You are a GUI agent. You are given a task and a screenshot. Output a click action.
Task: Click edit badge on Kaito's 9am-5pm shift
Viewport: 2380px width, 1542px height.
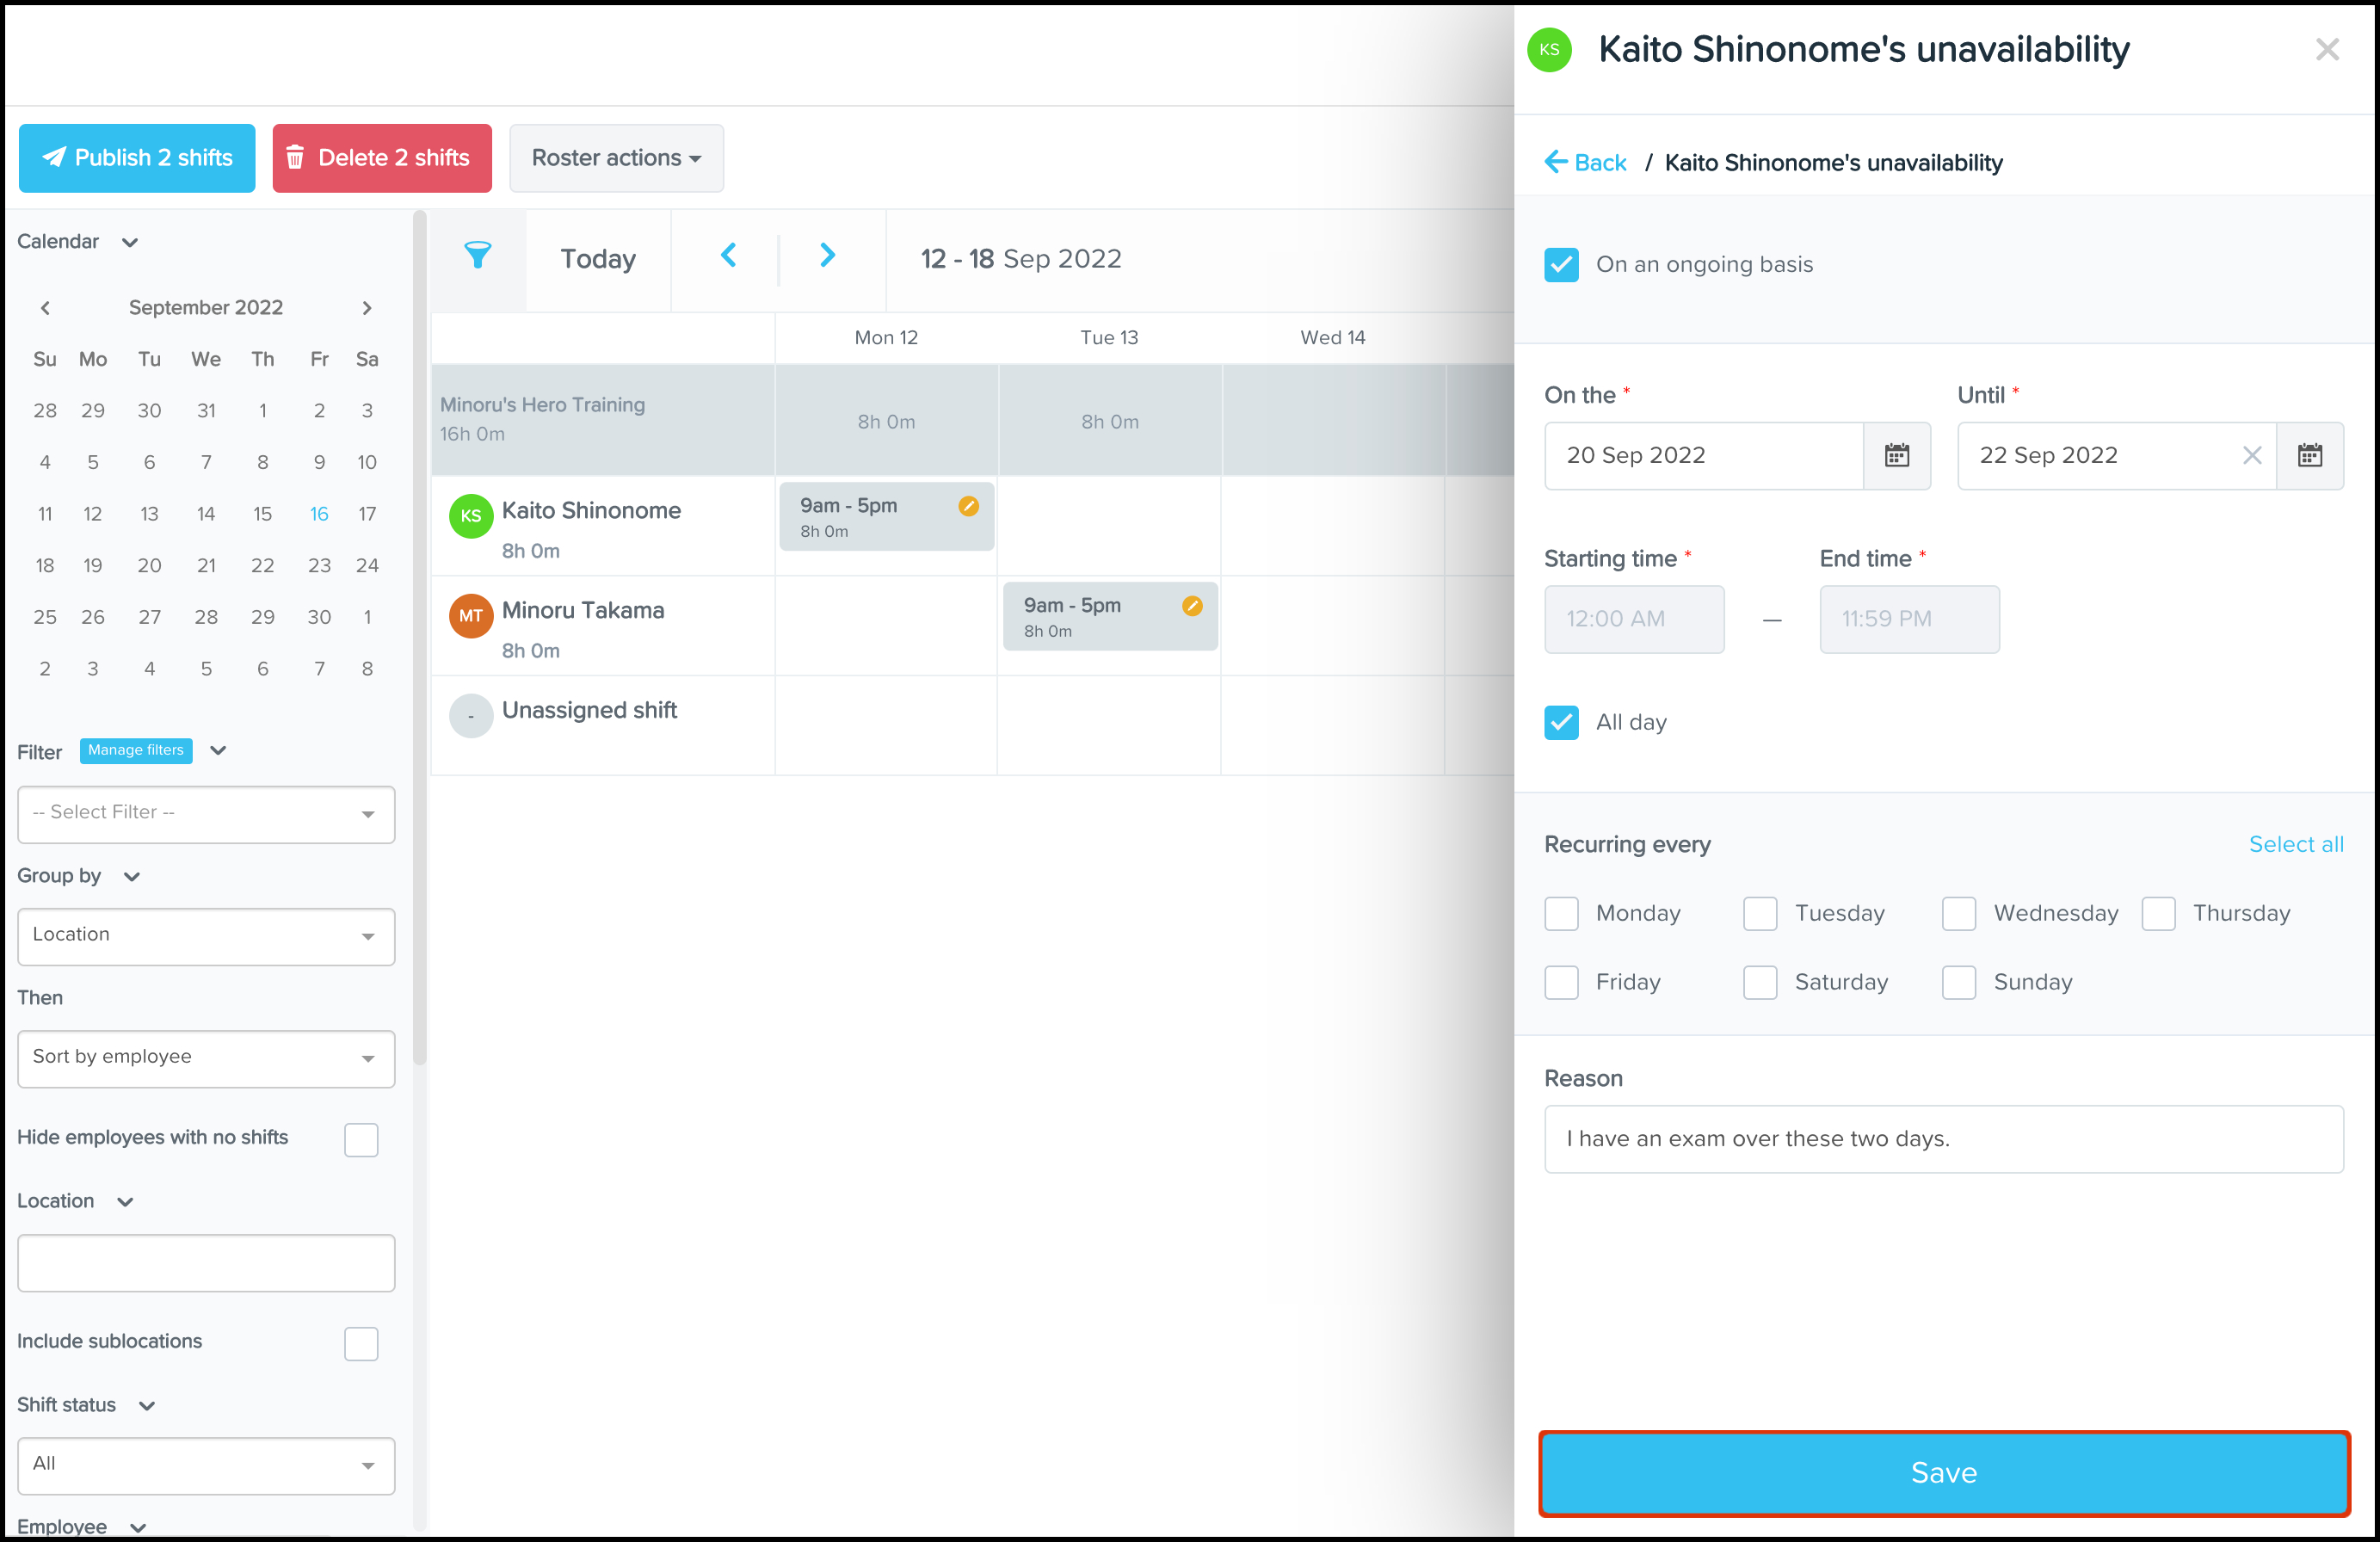[x=968, y=506]
